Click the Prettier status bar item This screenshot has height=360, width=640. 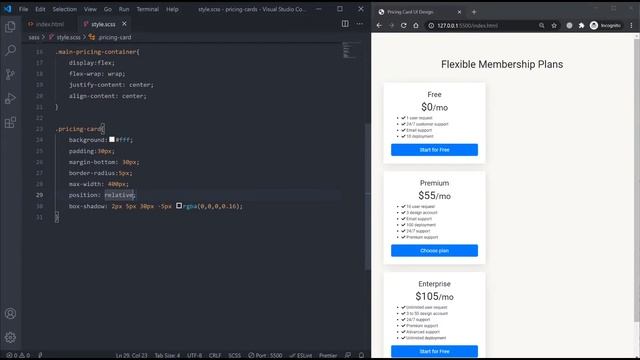tap(328, 356)
